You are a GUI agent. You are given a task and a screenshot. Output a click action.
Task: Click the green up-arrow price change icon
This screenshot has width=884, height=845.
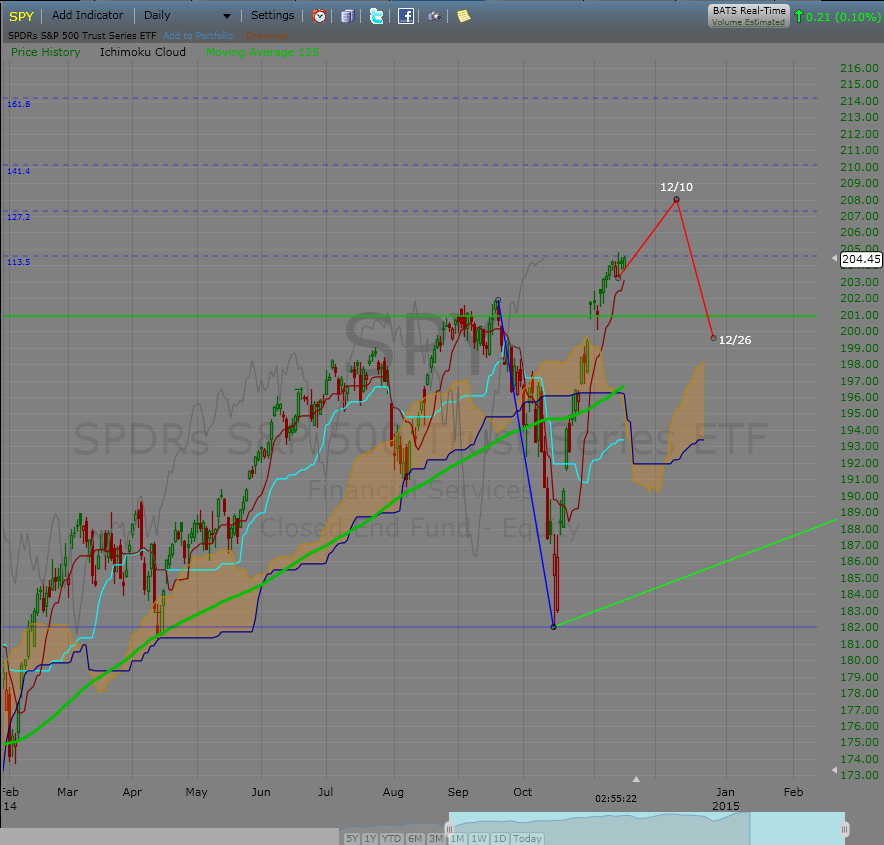tap(798, 16)
